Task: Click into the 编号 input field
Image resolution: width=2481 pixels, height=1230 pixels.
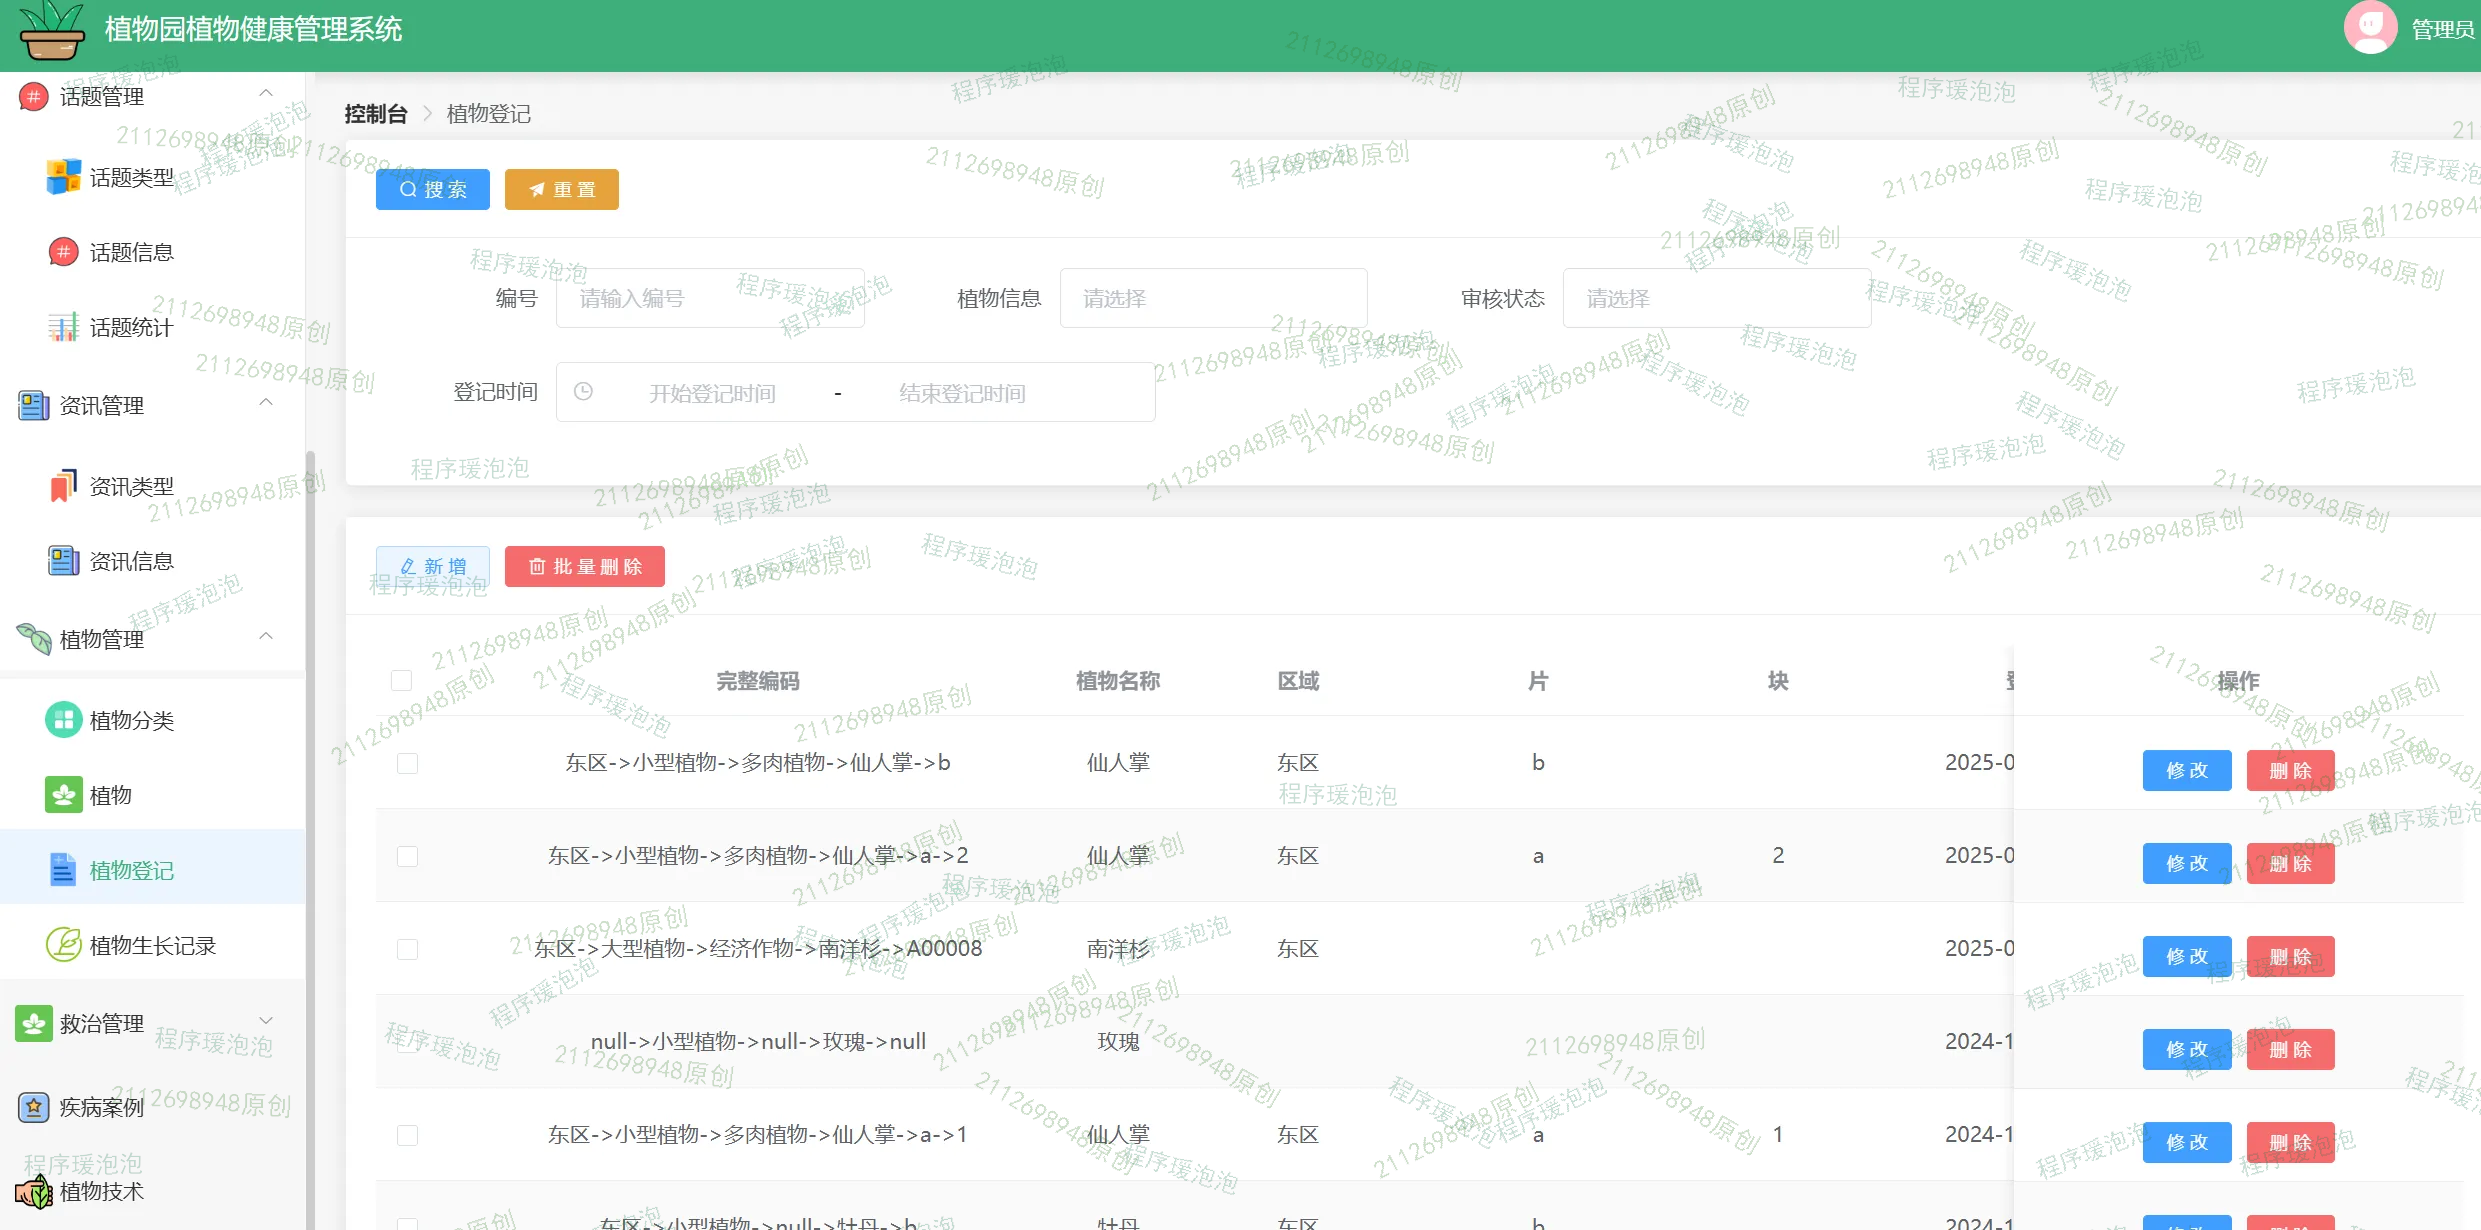Action: [x=709, y=298]
